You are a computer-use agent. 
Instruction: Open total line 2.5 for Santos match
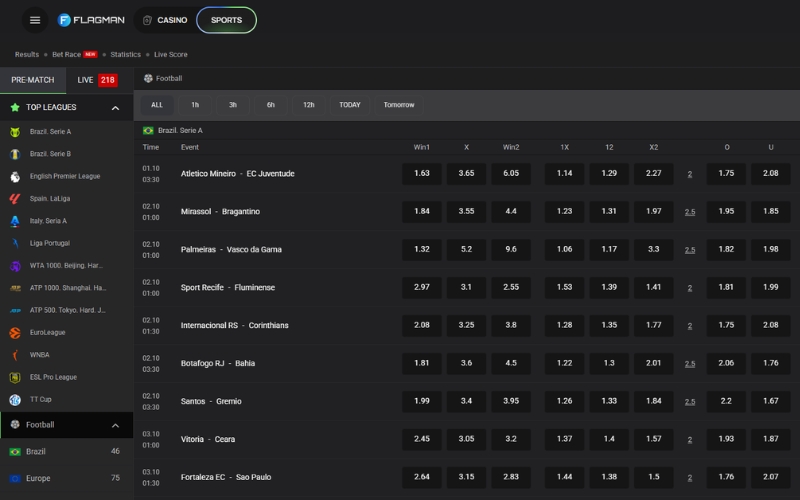click(x=690, y=402)
